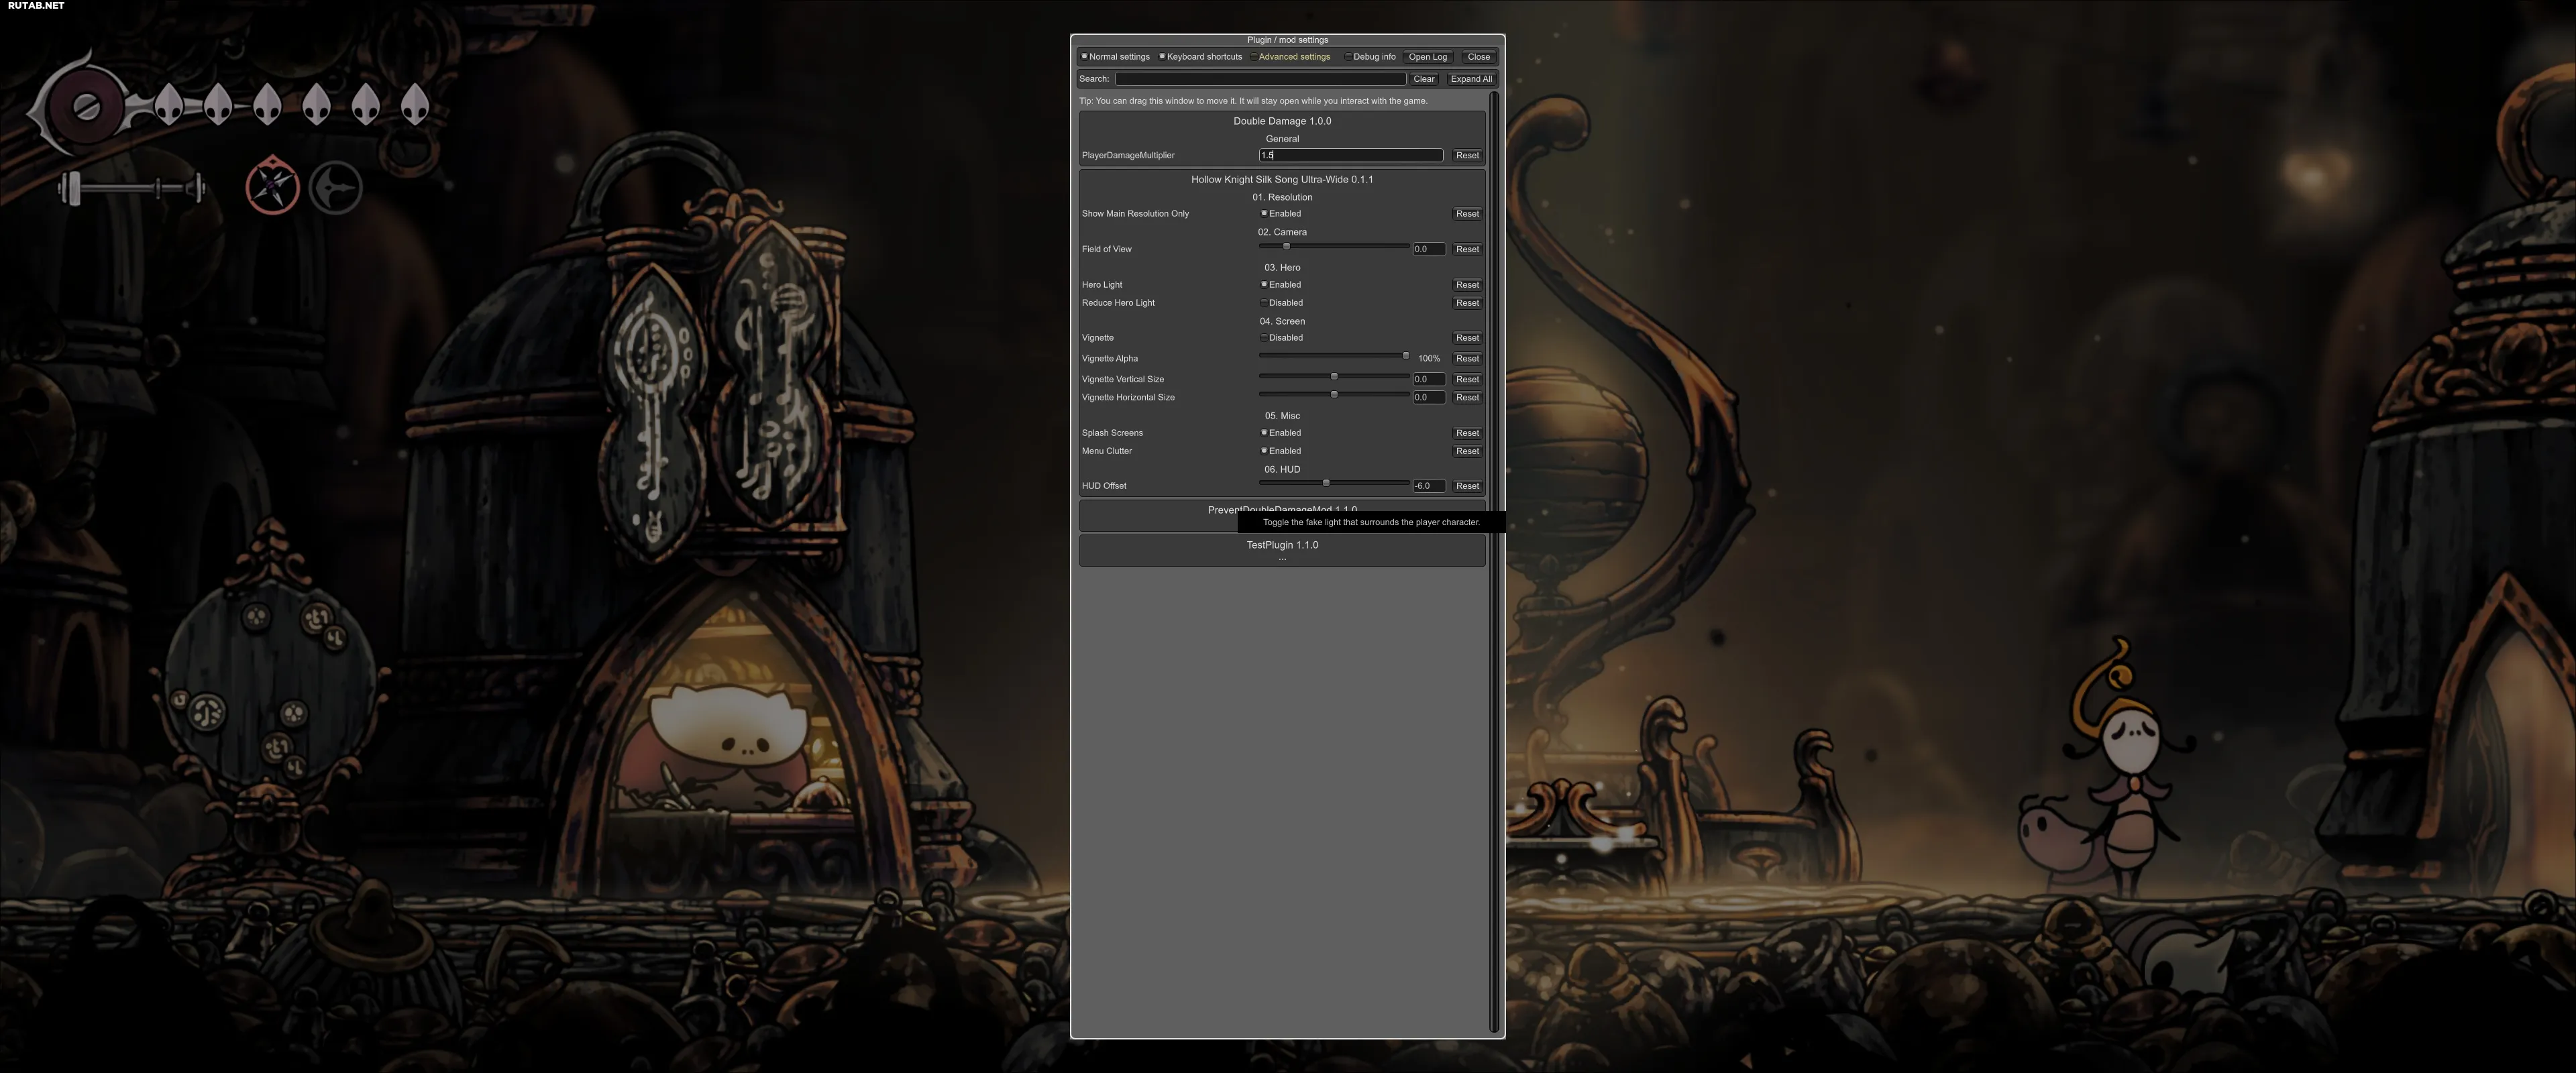Reset the HUD Offset setting
This screenshot has height=1073, width=2576.
[1467, 486]
